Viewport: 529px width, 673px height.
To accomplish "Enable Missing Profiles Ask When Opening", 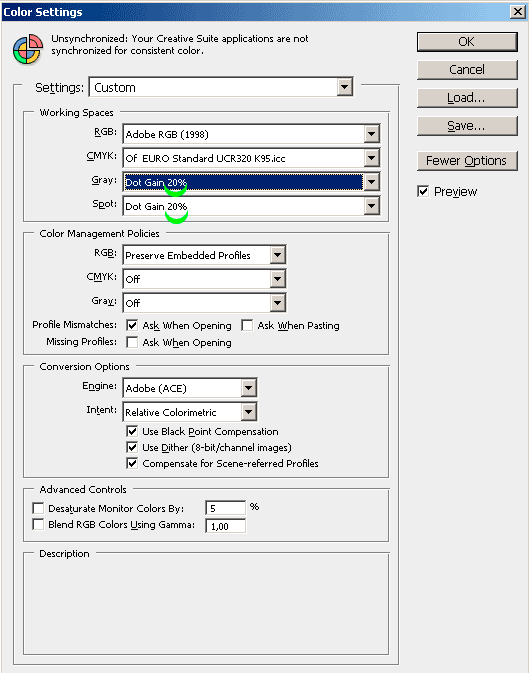I will click(x=132, y=343).
